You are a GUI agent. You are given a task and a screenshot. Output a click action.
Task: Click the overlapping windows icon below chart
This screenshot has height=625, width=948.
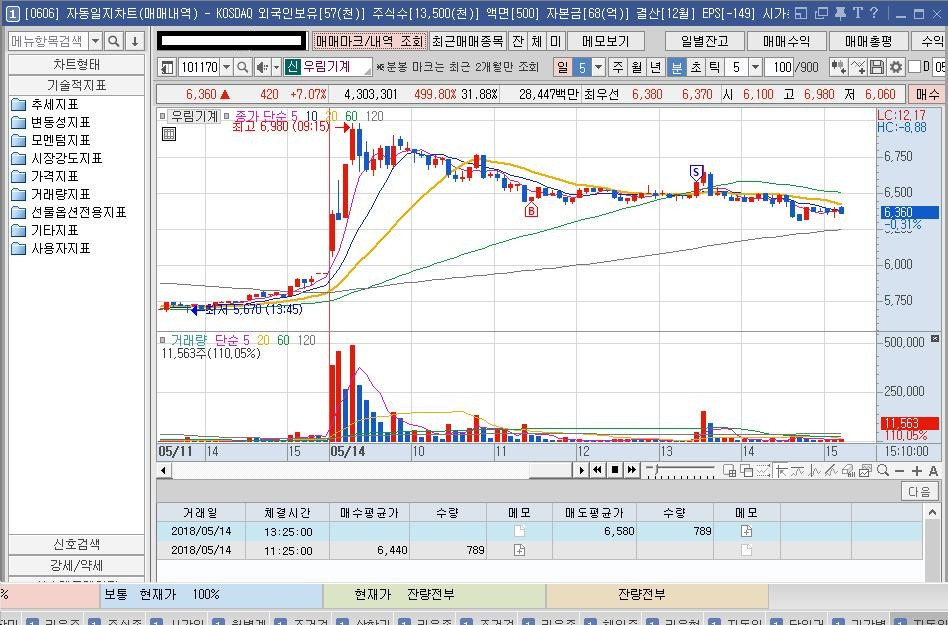pos(747,470)
